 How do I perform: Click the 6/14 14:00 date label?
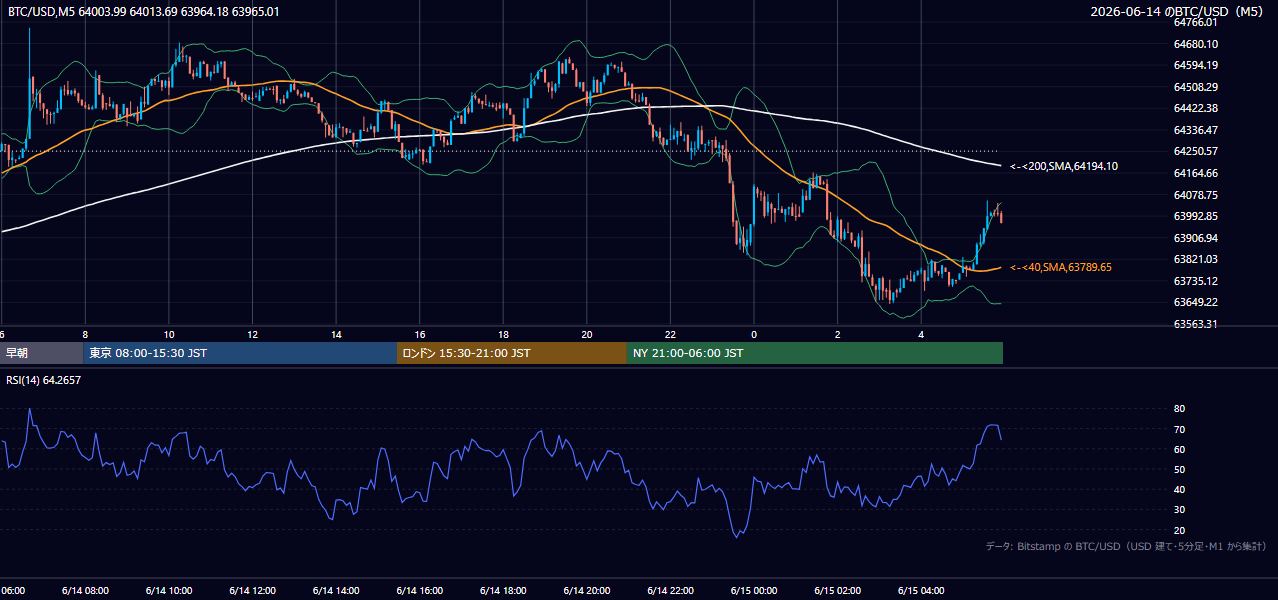coord(336,591)
